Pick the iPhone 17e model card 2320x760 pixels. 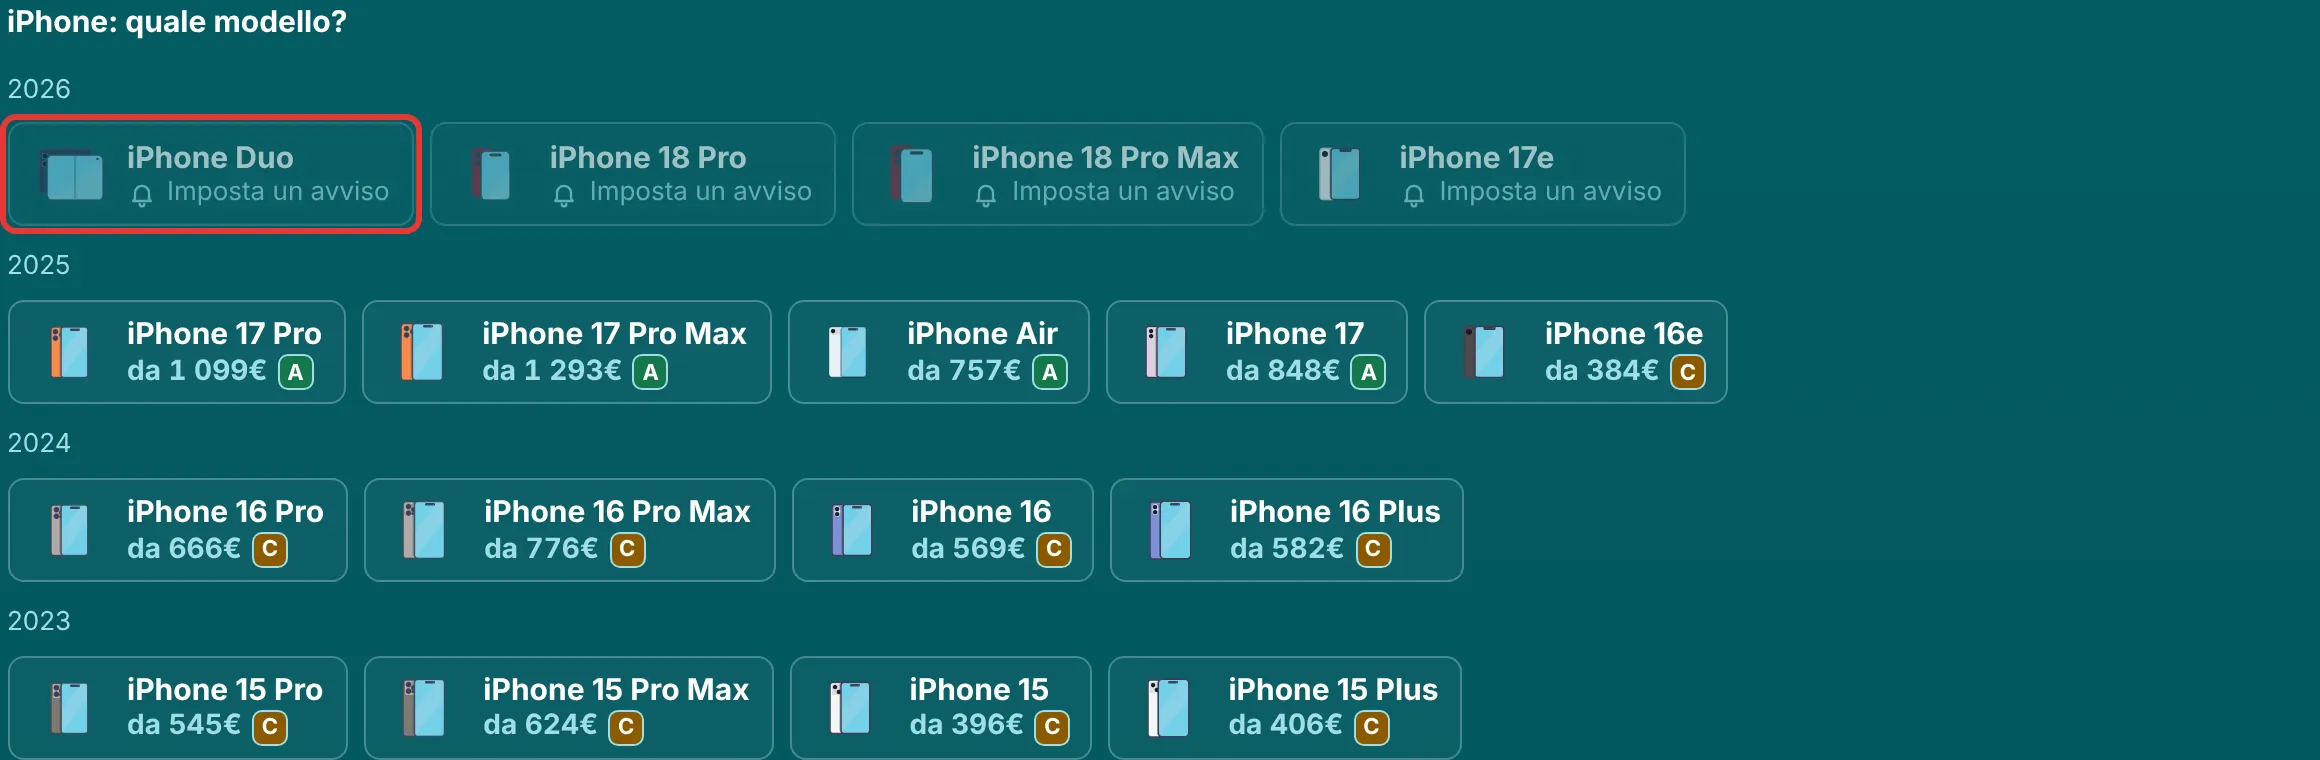1483,174
